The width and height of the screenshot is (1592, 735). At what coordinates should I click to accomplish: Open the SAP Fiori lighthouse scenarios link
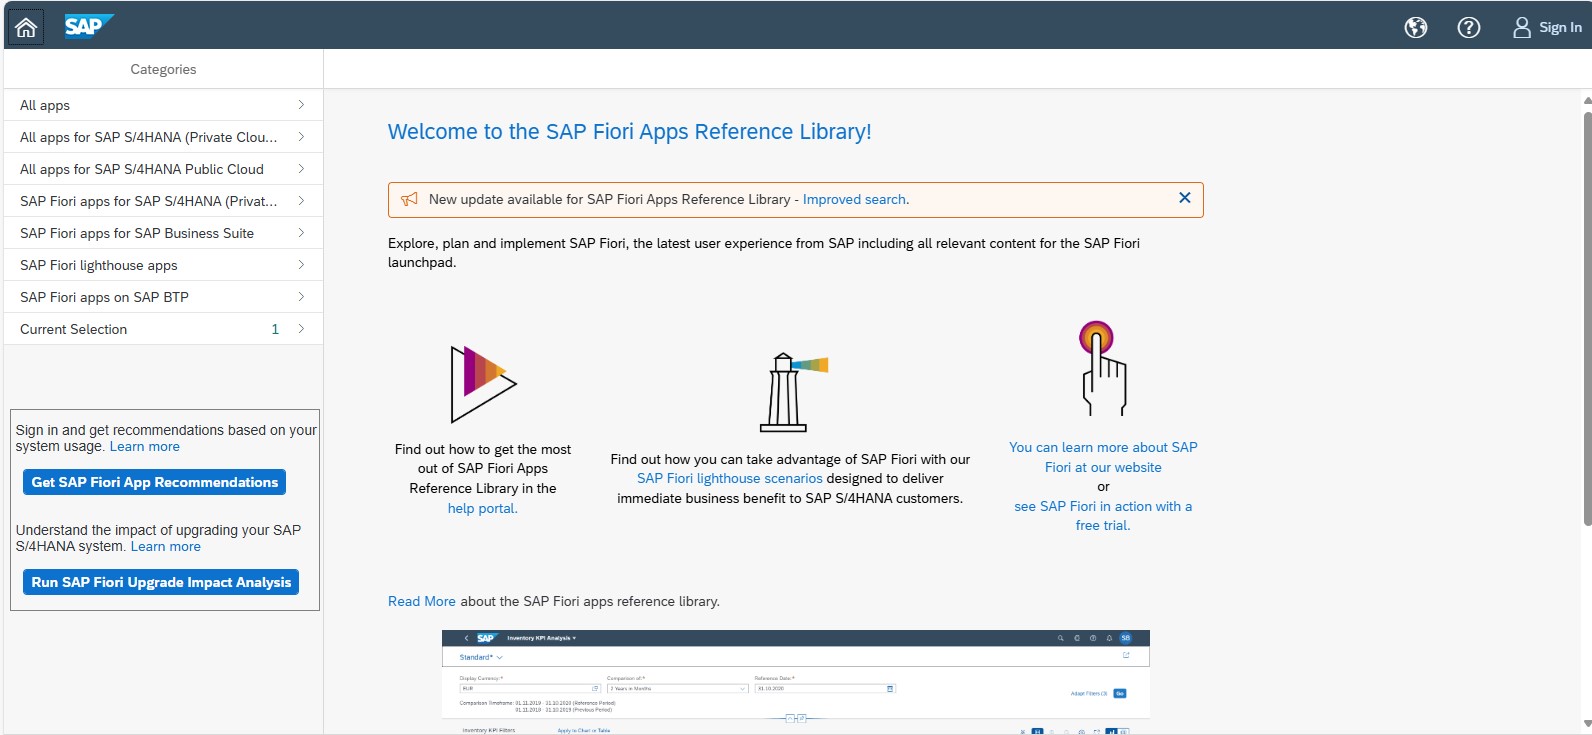729,479
